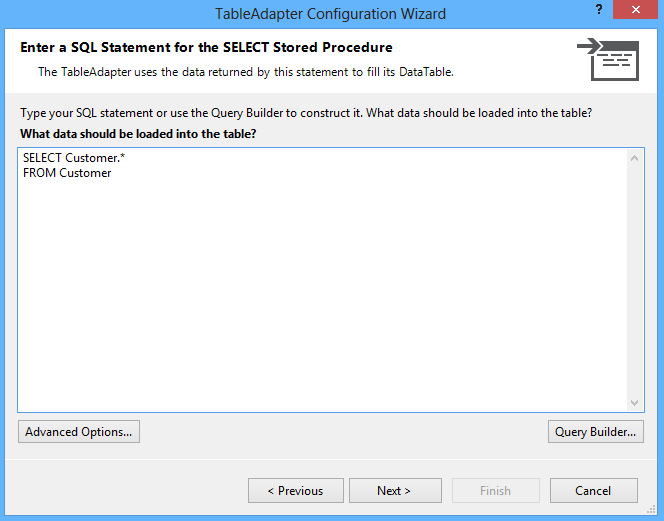Image resolution: width=664 pixels, height=521 pixels.
Task: Click the 'Type your SQL statement' instruction text
Action: click(x=312, y=112)
